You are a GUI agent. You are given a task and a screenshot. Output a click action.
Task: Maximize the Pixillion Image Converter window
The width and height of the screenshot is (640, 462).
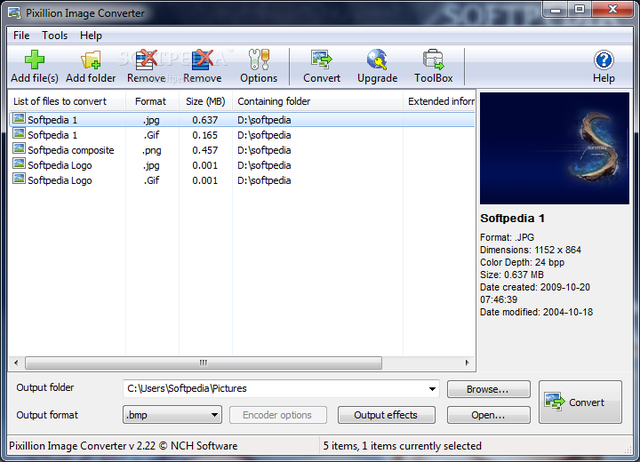(579, 9)
